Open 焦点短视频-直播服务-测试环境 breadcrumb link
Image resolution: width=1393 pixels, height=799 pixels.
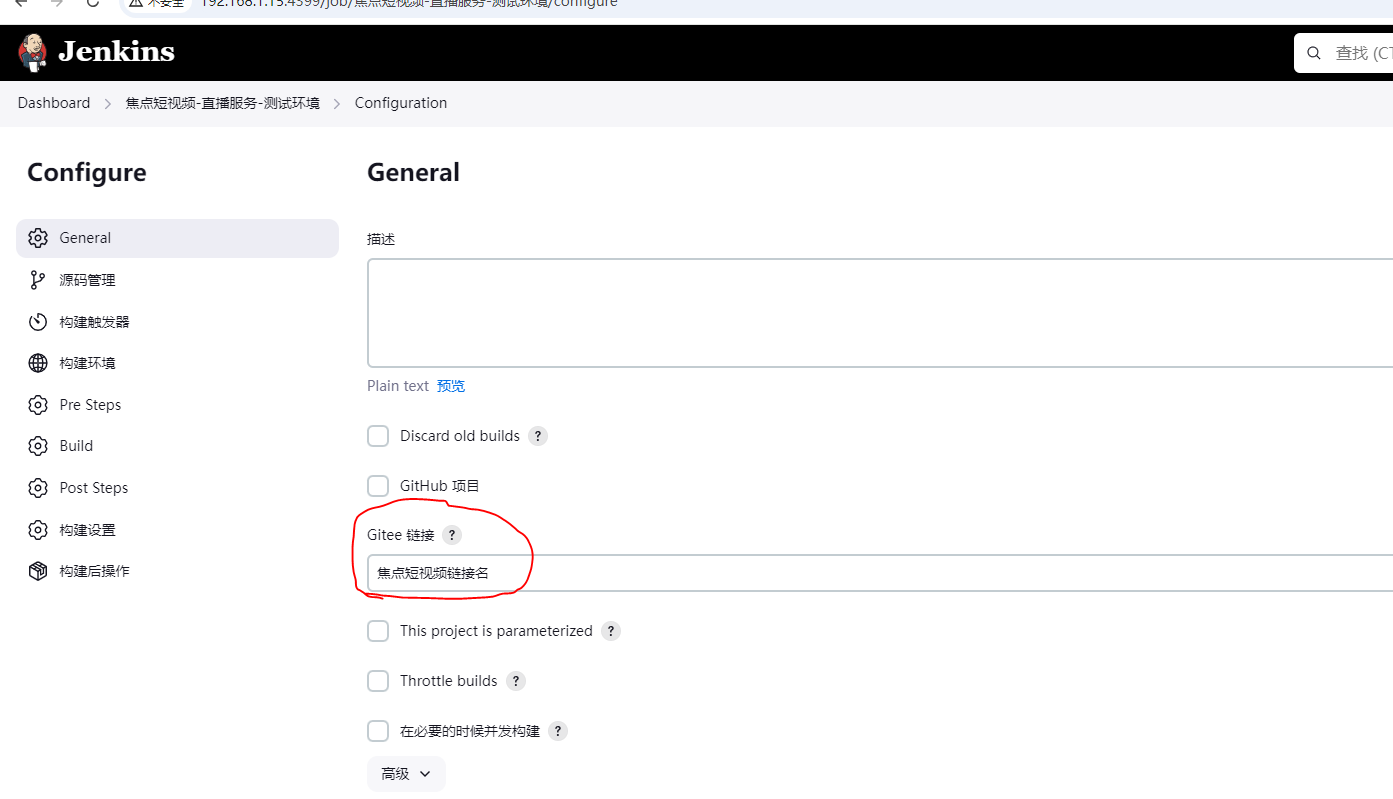click(x=222, y=103)
